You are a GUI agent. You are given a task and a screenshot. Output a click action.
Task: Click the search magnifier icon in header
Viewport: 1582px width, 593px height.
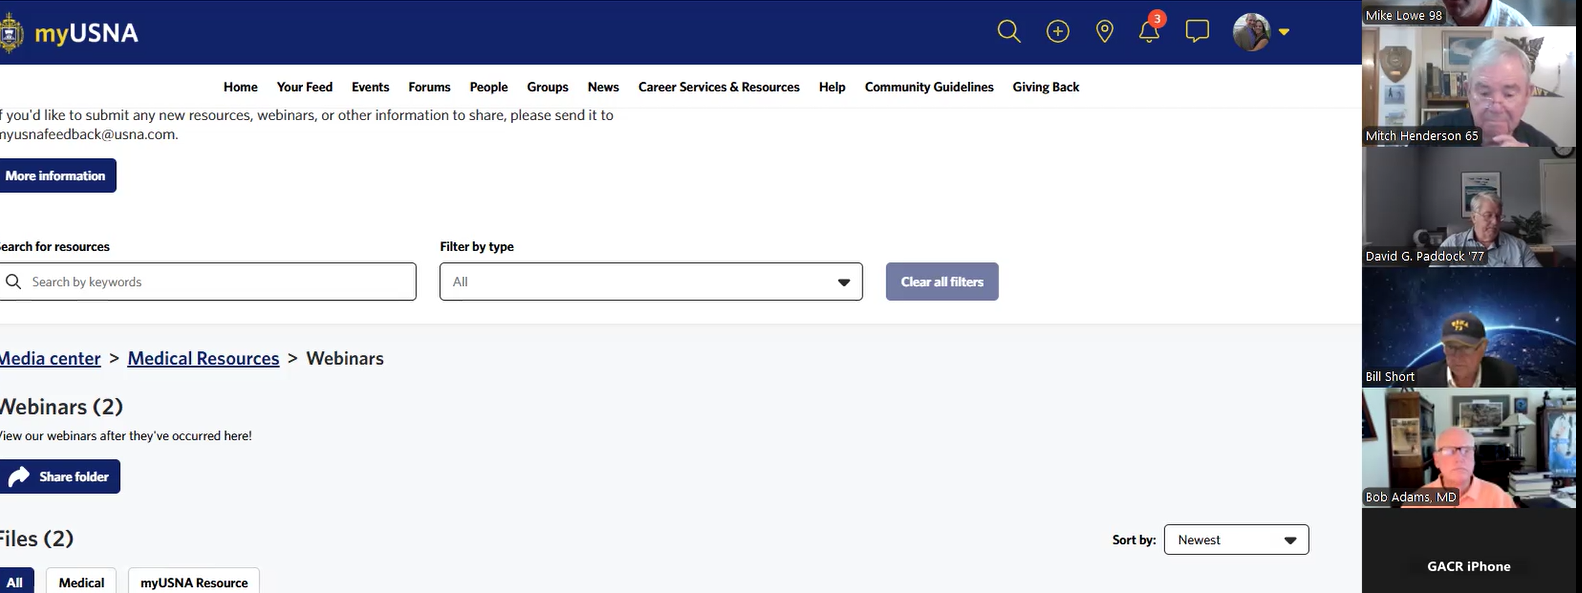pyautogui.click(x=1009, y=32)
